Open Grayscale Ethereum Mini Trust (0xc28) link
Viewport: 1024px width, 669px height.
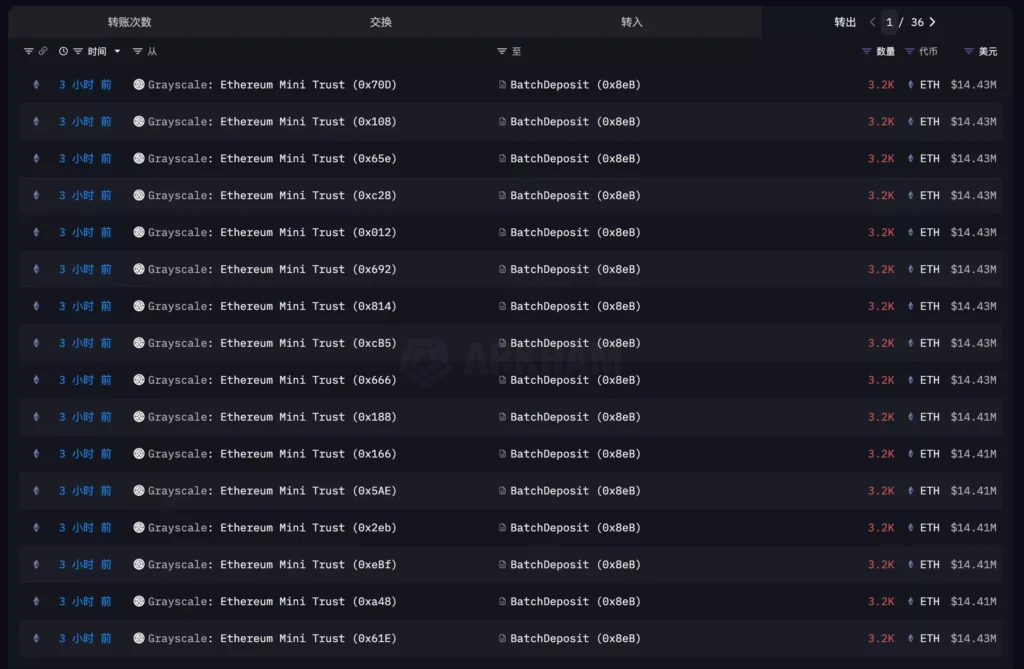(272, 196)
